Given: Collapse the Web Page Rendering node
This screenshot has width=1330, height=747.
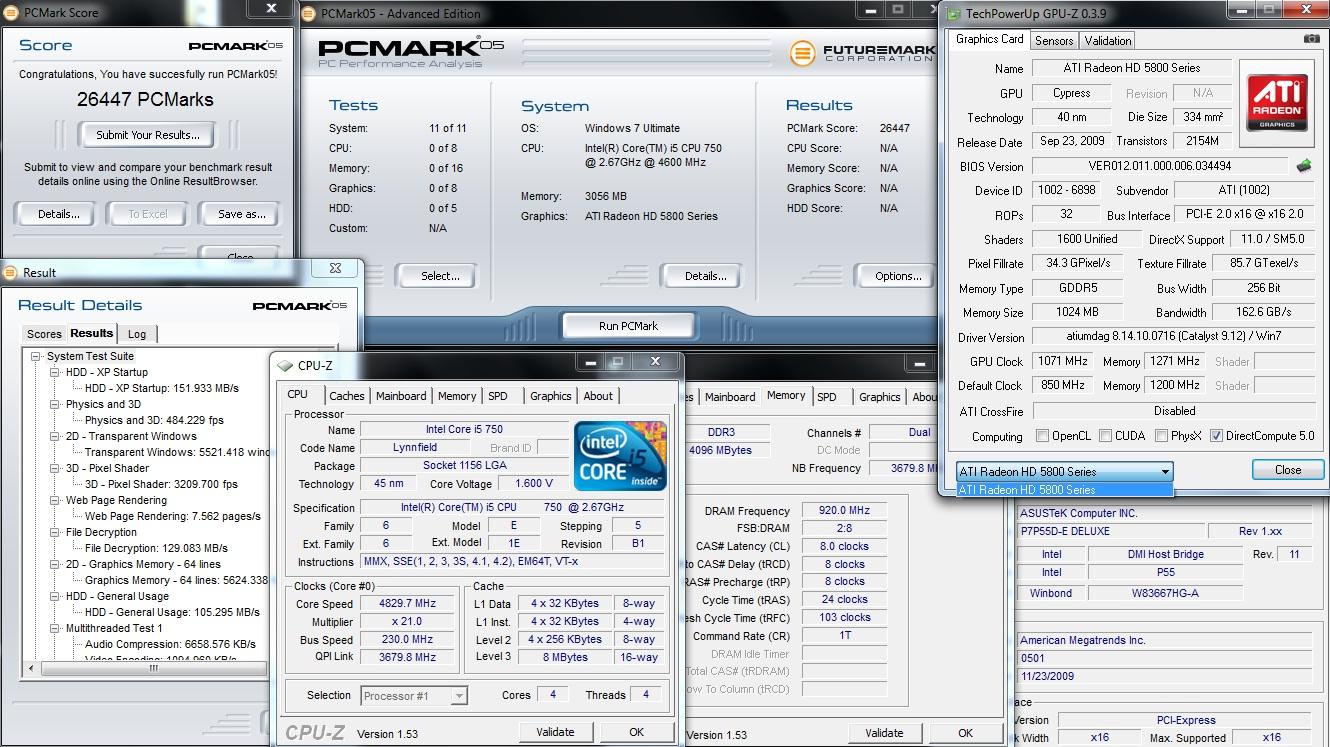Looking at the screenshot, I should (55, 500).
